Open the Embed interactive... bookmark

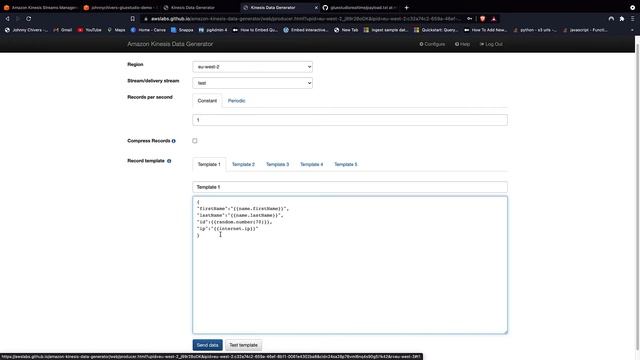(x=306, y=30)
